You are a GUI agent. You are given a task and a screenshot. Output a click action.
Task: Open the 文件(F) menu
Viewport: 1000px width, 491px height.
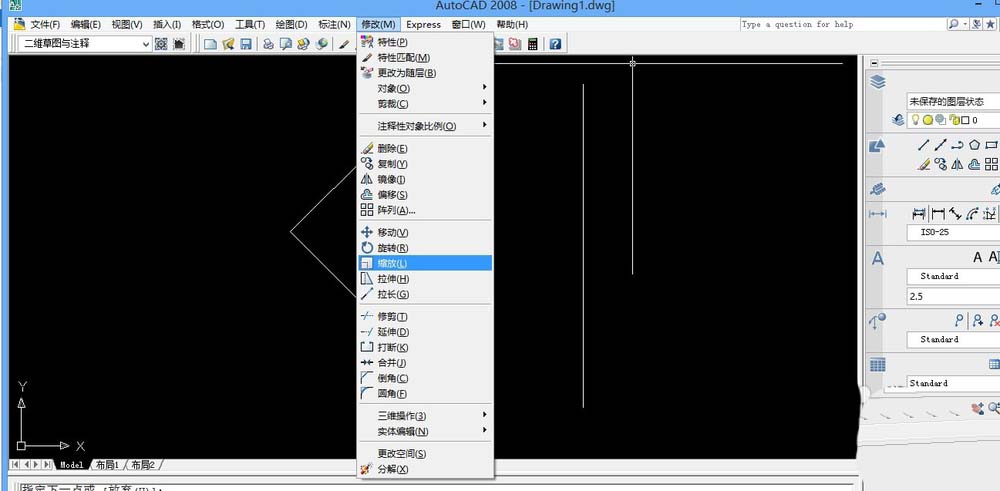click(x=45, y=24)
